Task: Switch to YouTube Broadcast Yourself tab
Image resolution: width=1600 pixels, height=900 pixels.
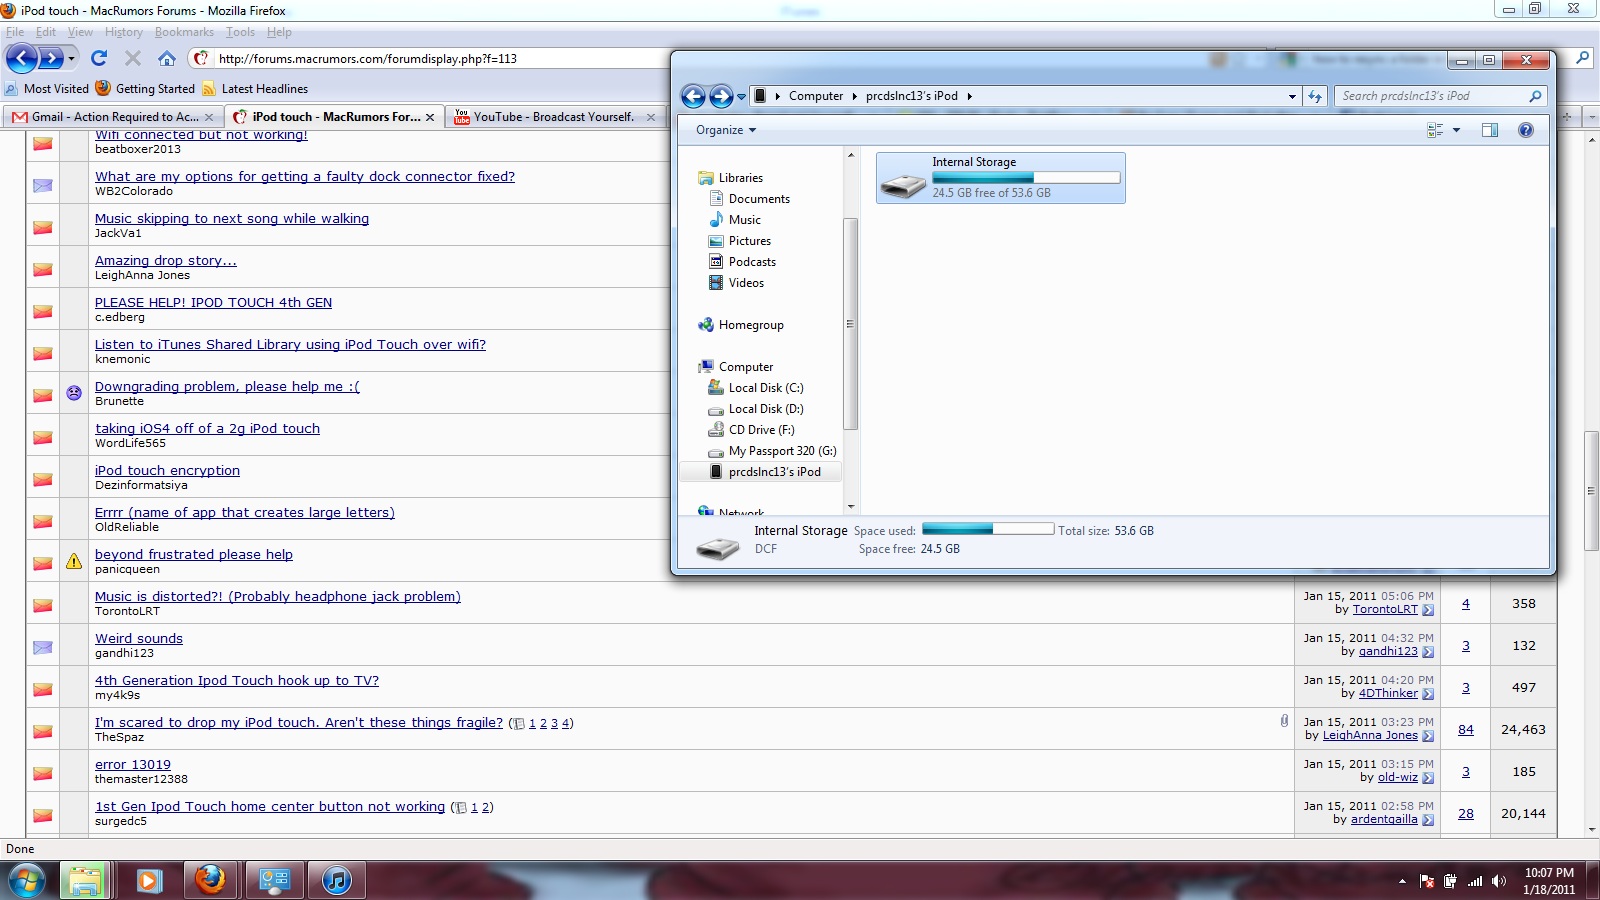Action: click(556, 117)
